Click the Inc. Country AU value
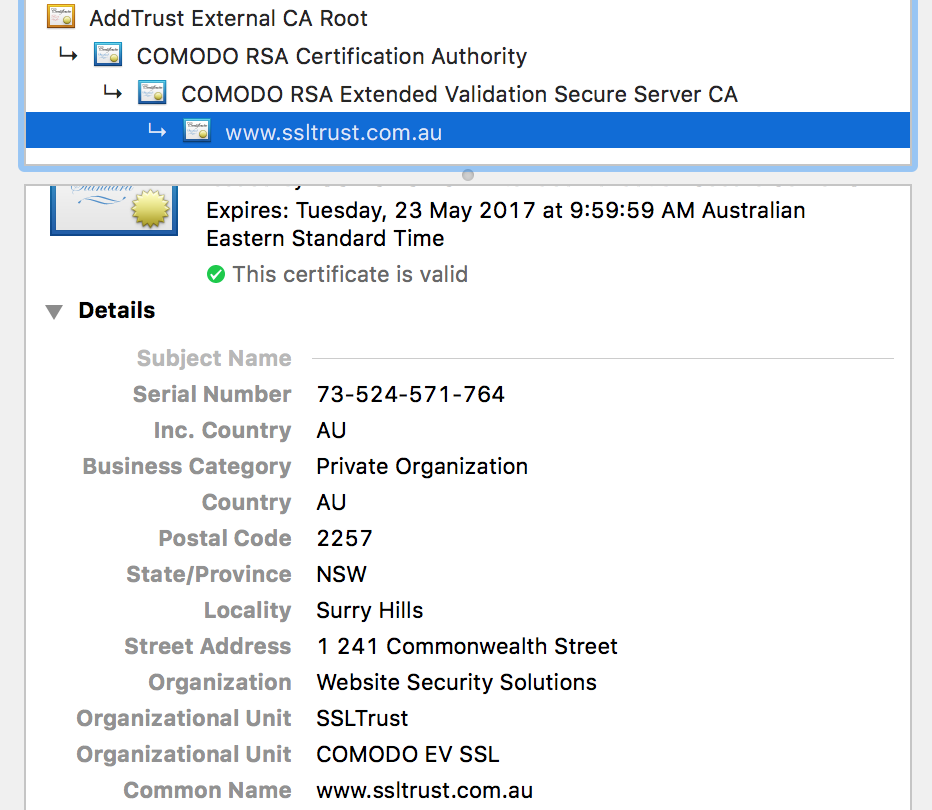The image size is (932, 810). point(331,430)
